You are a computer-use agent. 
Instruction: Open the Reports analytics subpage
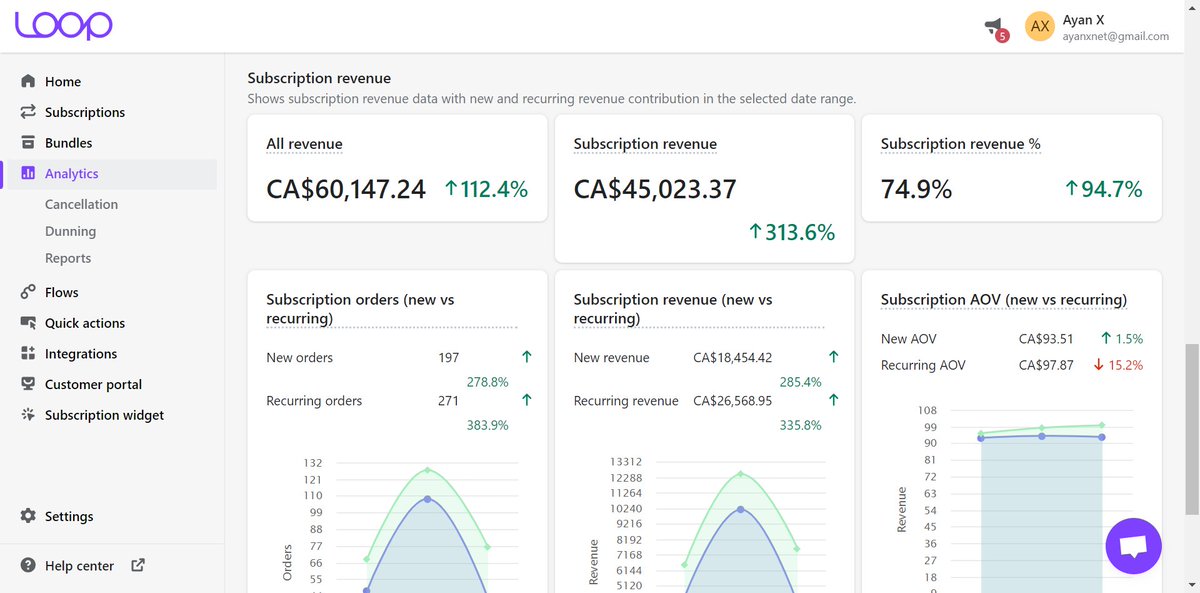(x=68, y=258)
